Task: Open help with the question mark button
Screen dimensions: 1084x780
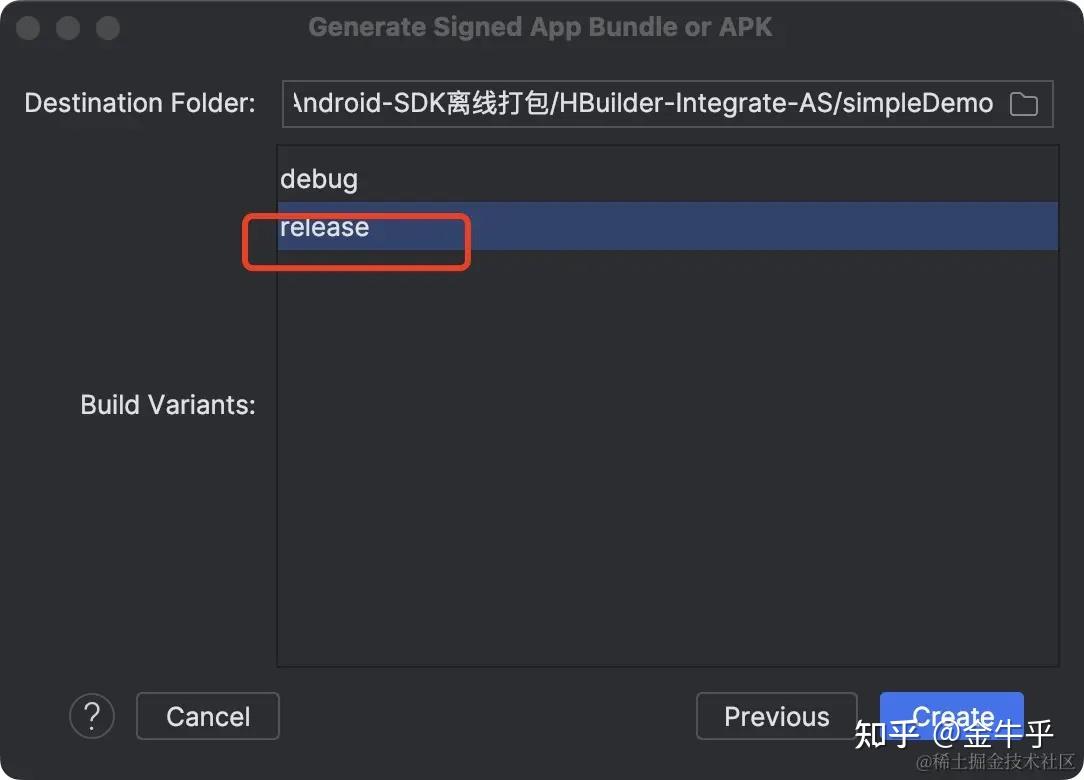Action: (91, 716)
